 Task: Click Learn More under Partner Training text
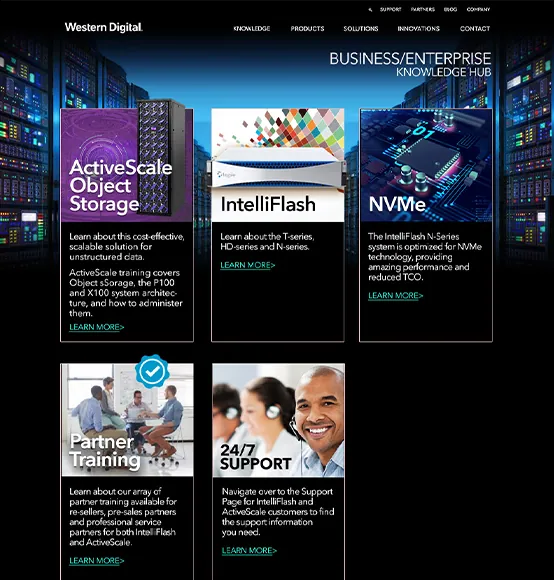pos(97,561)
